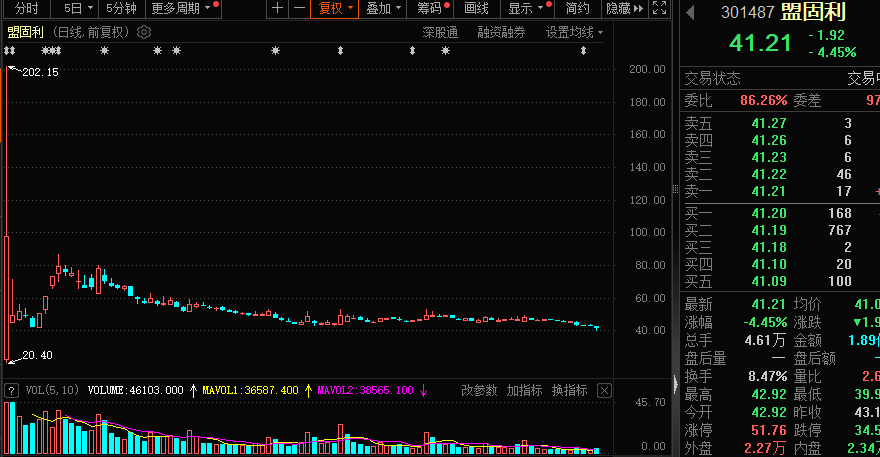This screenshot has height=457, width=880.
Task: Click 改参数 to modify indicator parameters
Action: 479,391
